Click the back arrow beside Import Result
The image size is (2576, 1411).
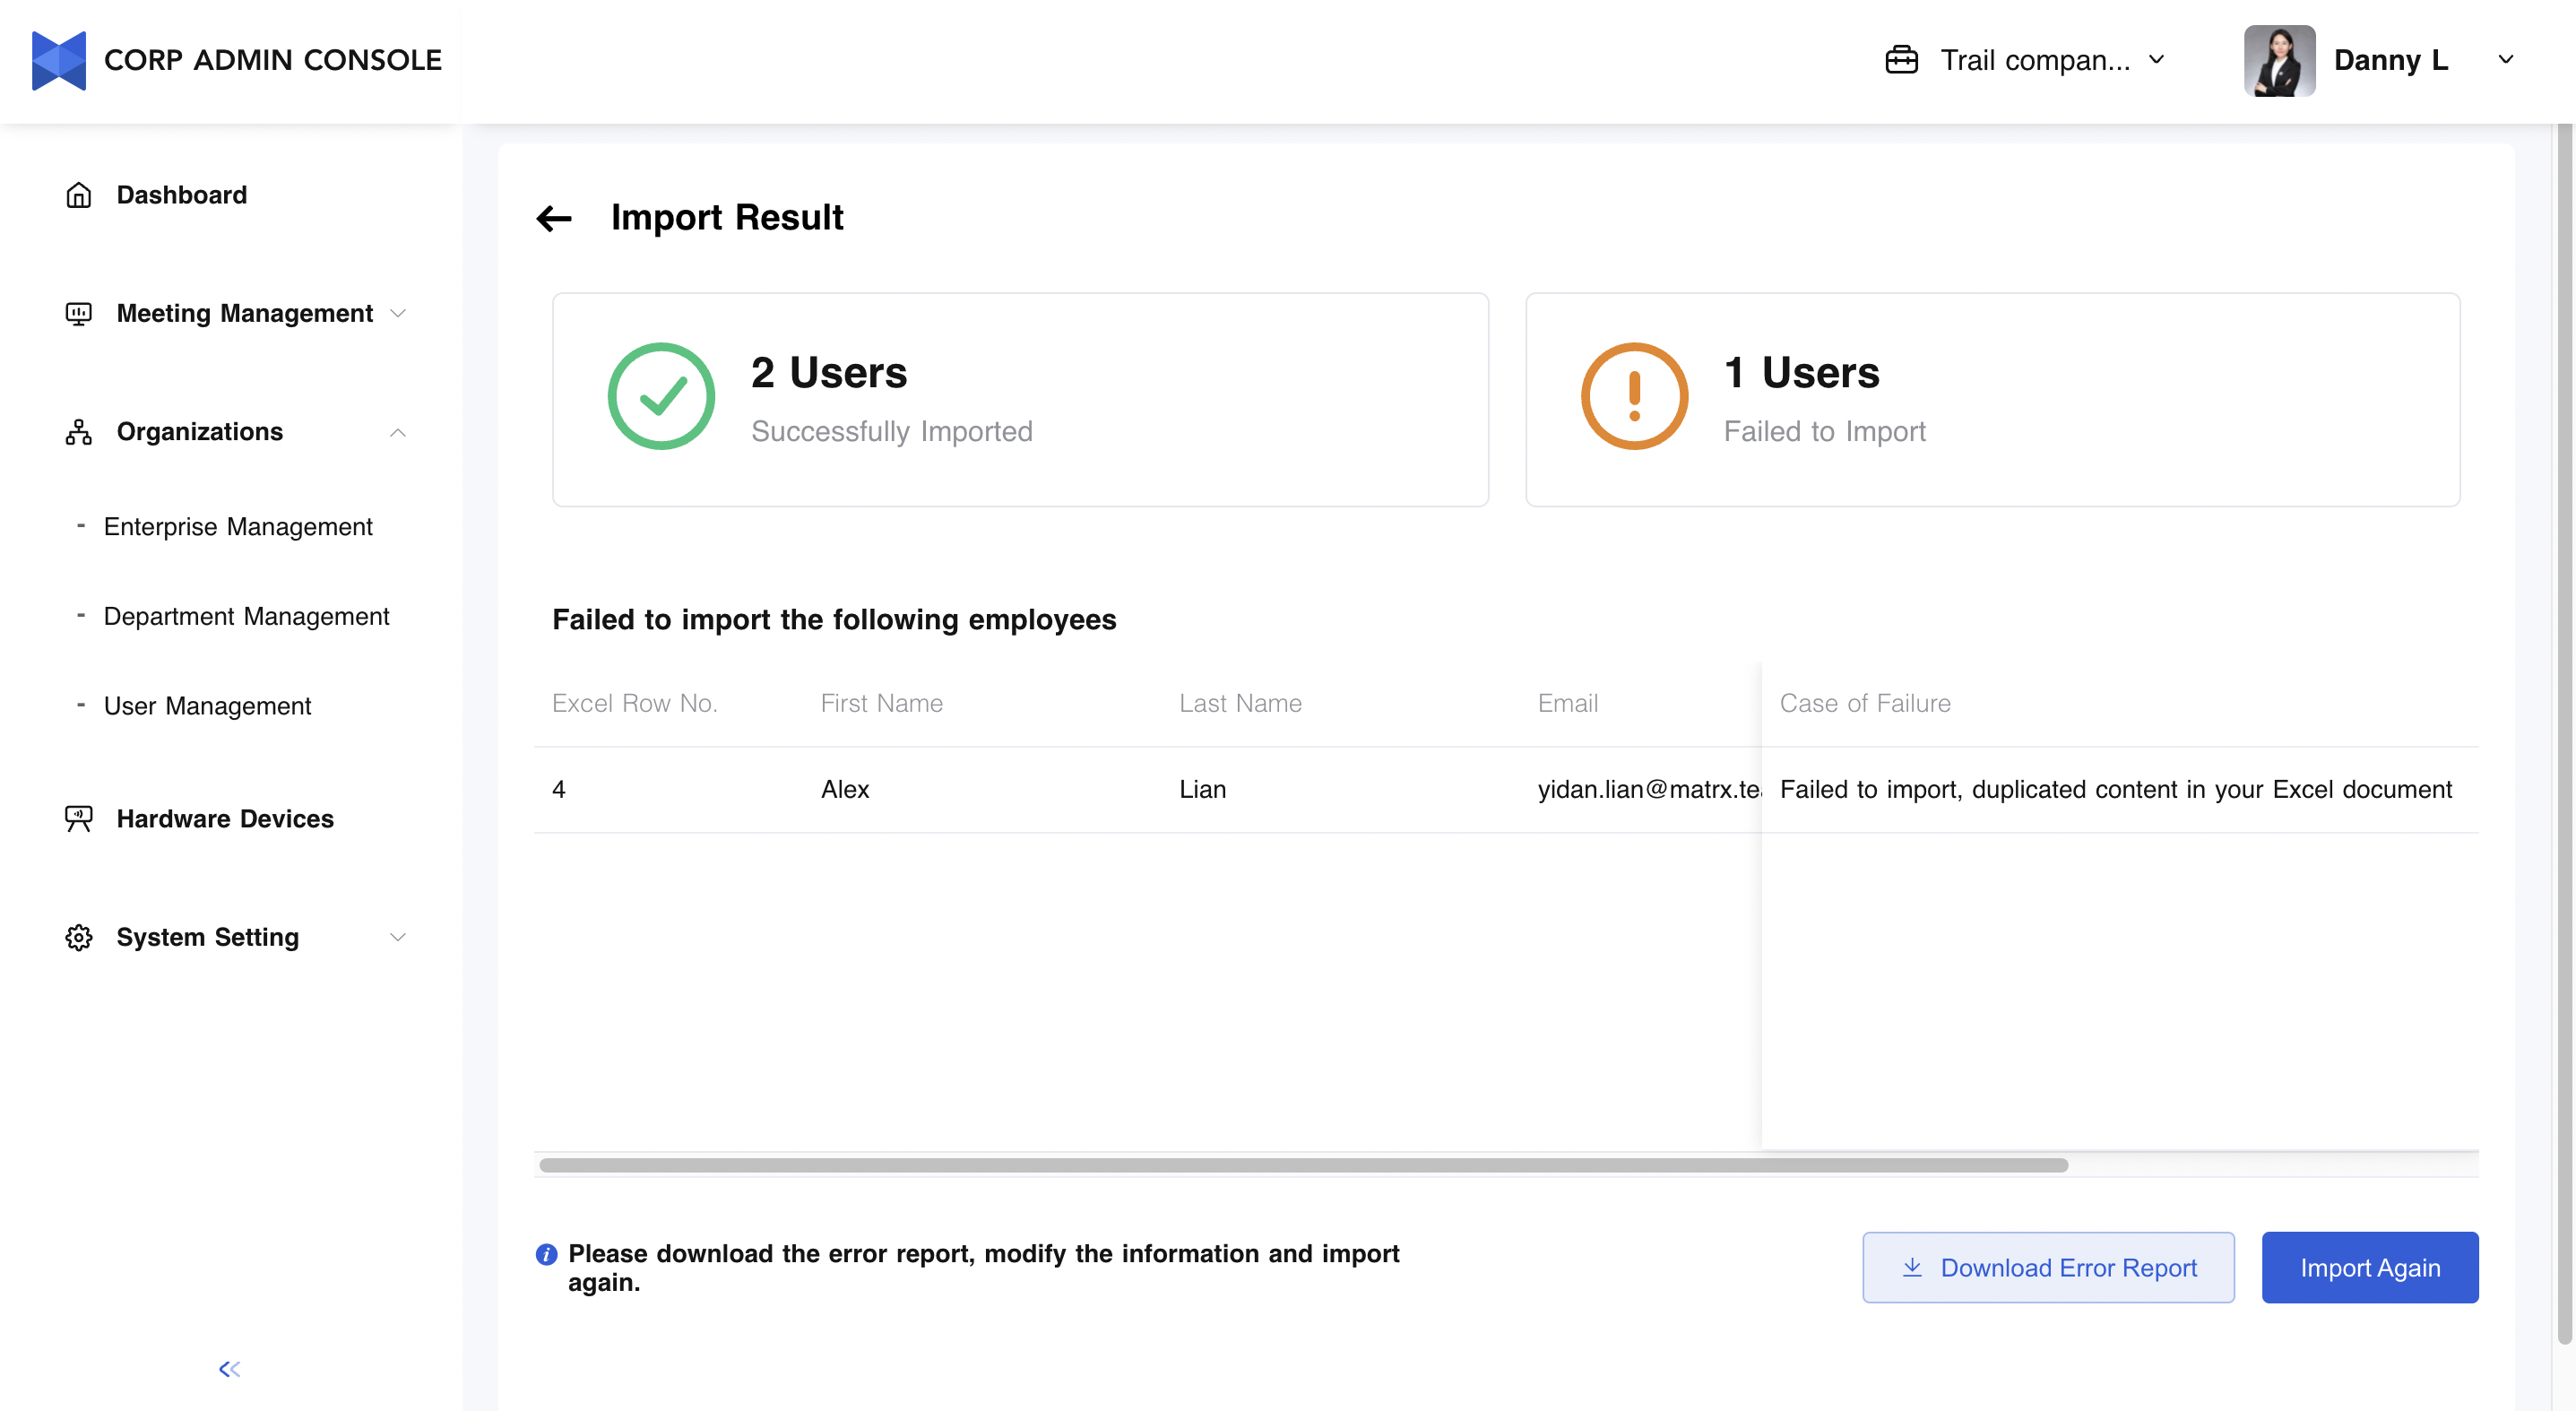click(554, 218)
